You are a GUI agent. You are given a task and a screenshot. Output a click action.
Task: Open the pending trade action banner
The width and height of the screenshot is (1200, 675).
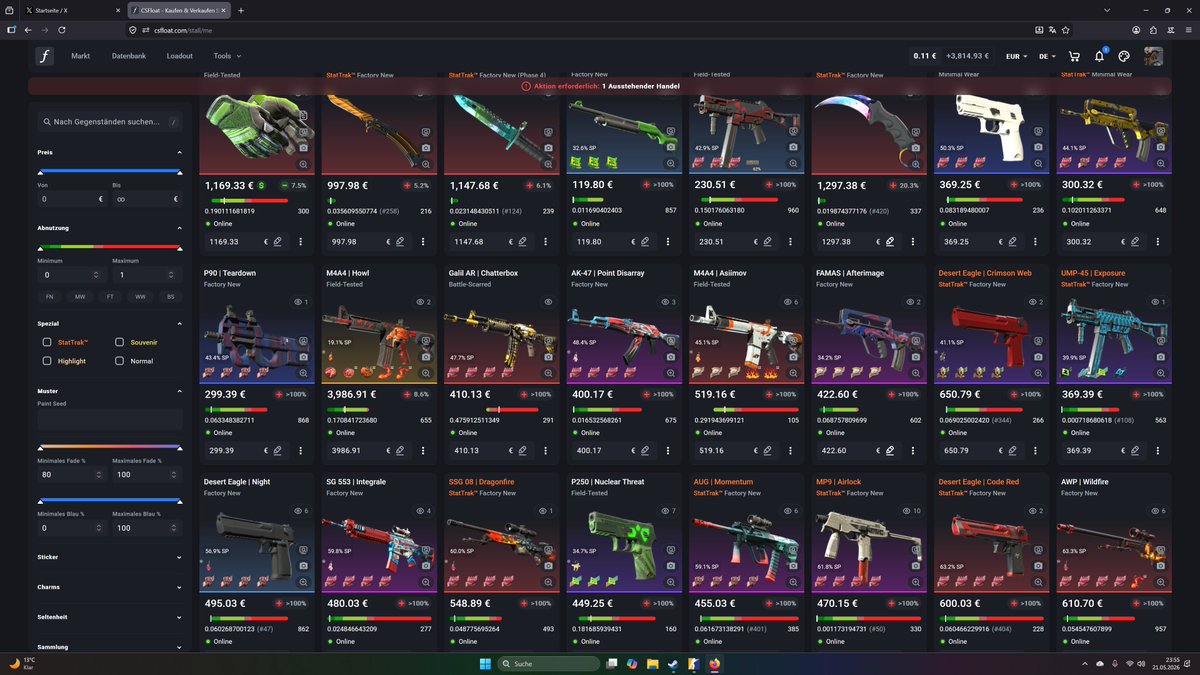599,87
